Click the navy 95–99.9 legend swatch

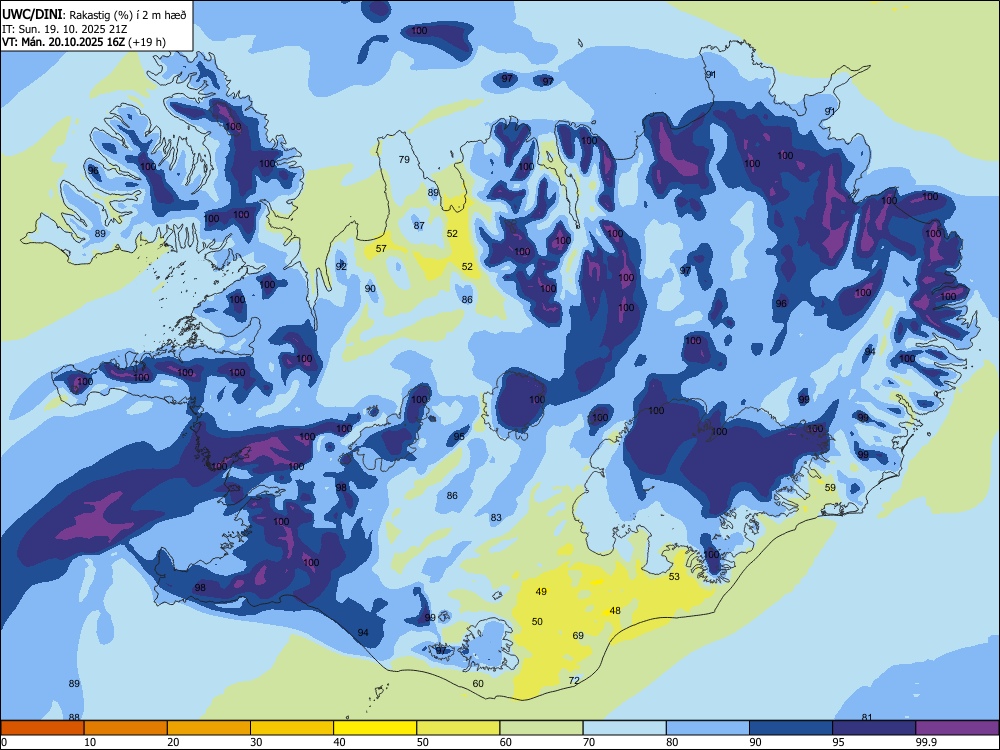(874, 728)
